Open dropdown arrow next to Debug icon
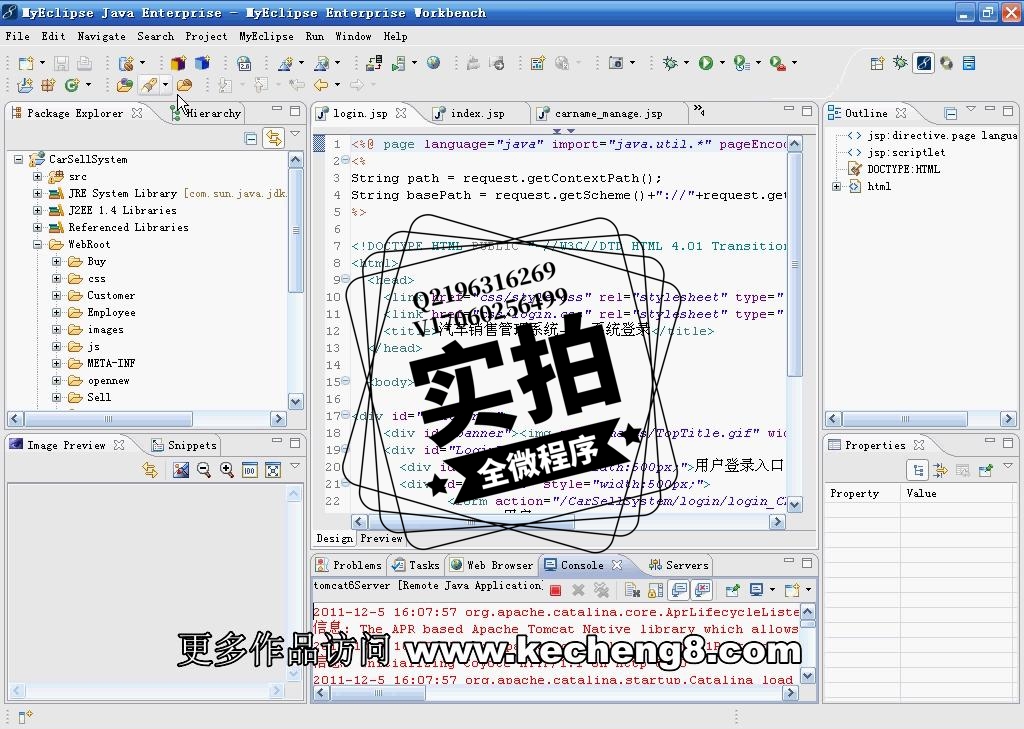Viewport: 1024px width, 729px height. [686, 63]
